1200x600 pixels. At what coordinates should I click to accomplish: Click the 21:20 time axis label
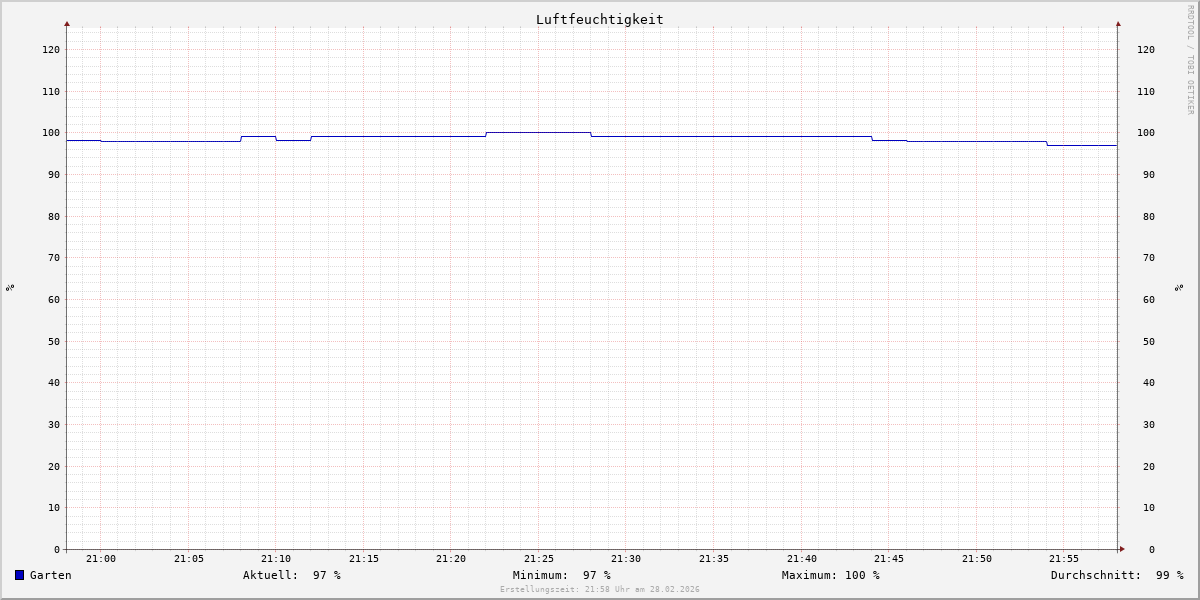tap(451, 559)
